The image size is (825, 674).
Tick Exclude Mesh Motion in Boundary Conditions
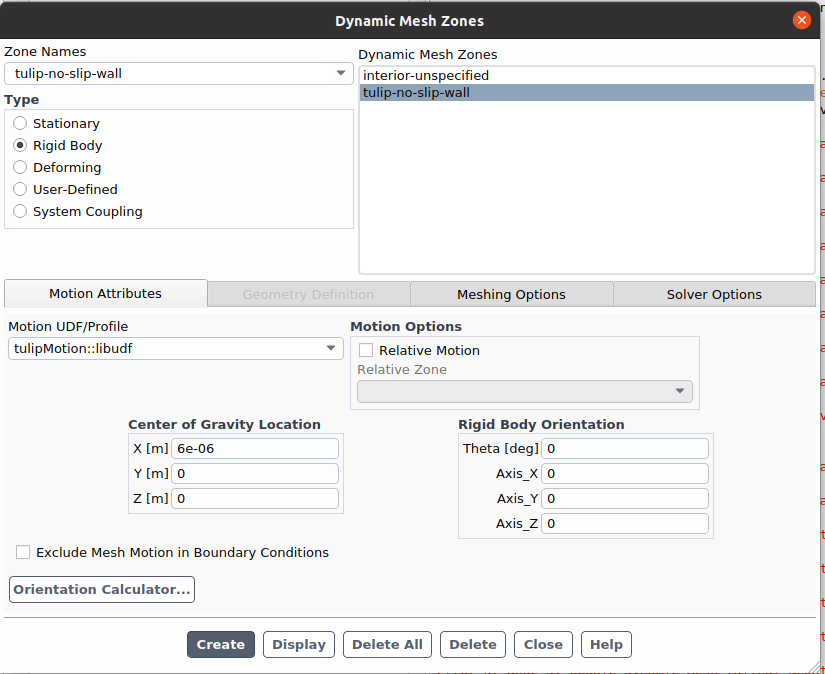[x=23, y=553]
